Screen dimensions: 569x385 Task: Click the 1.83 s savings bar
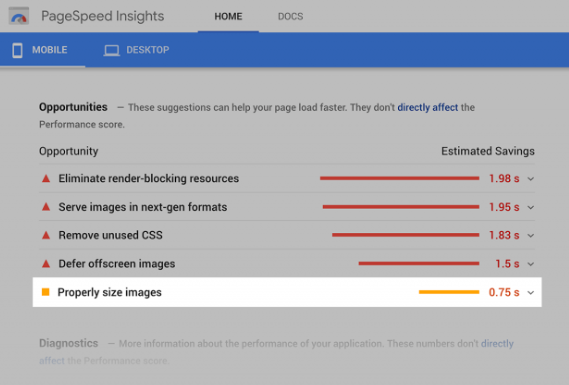406,235
